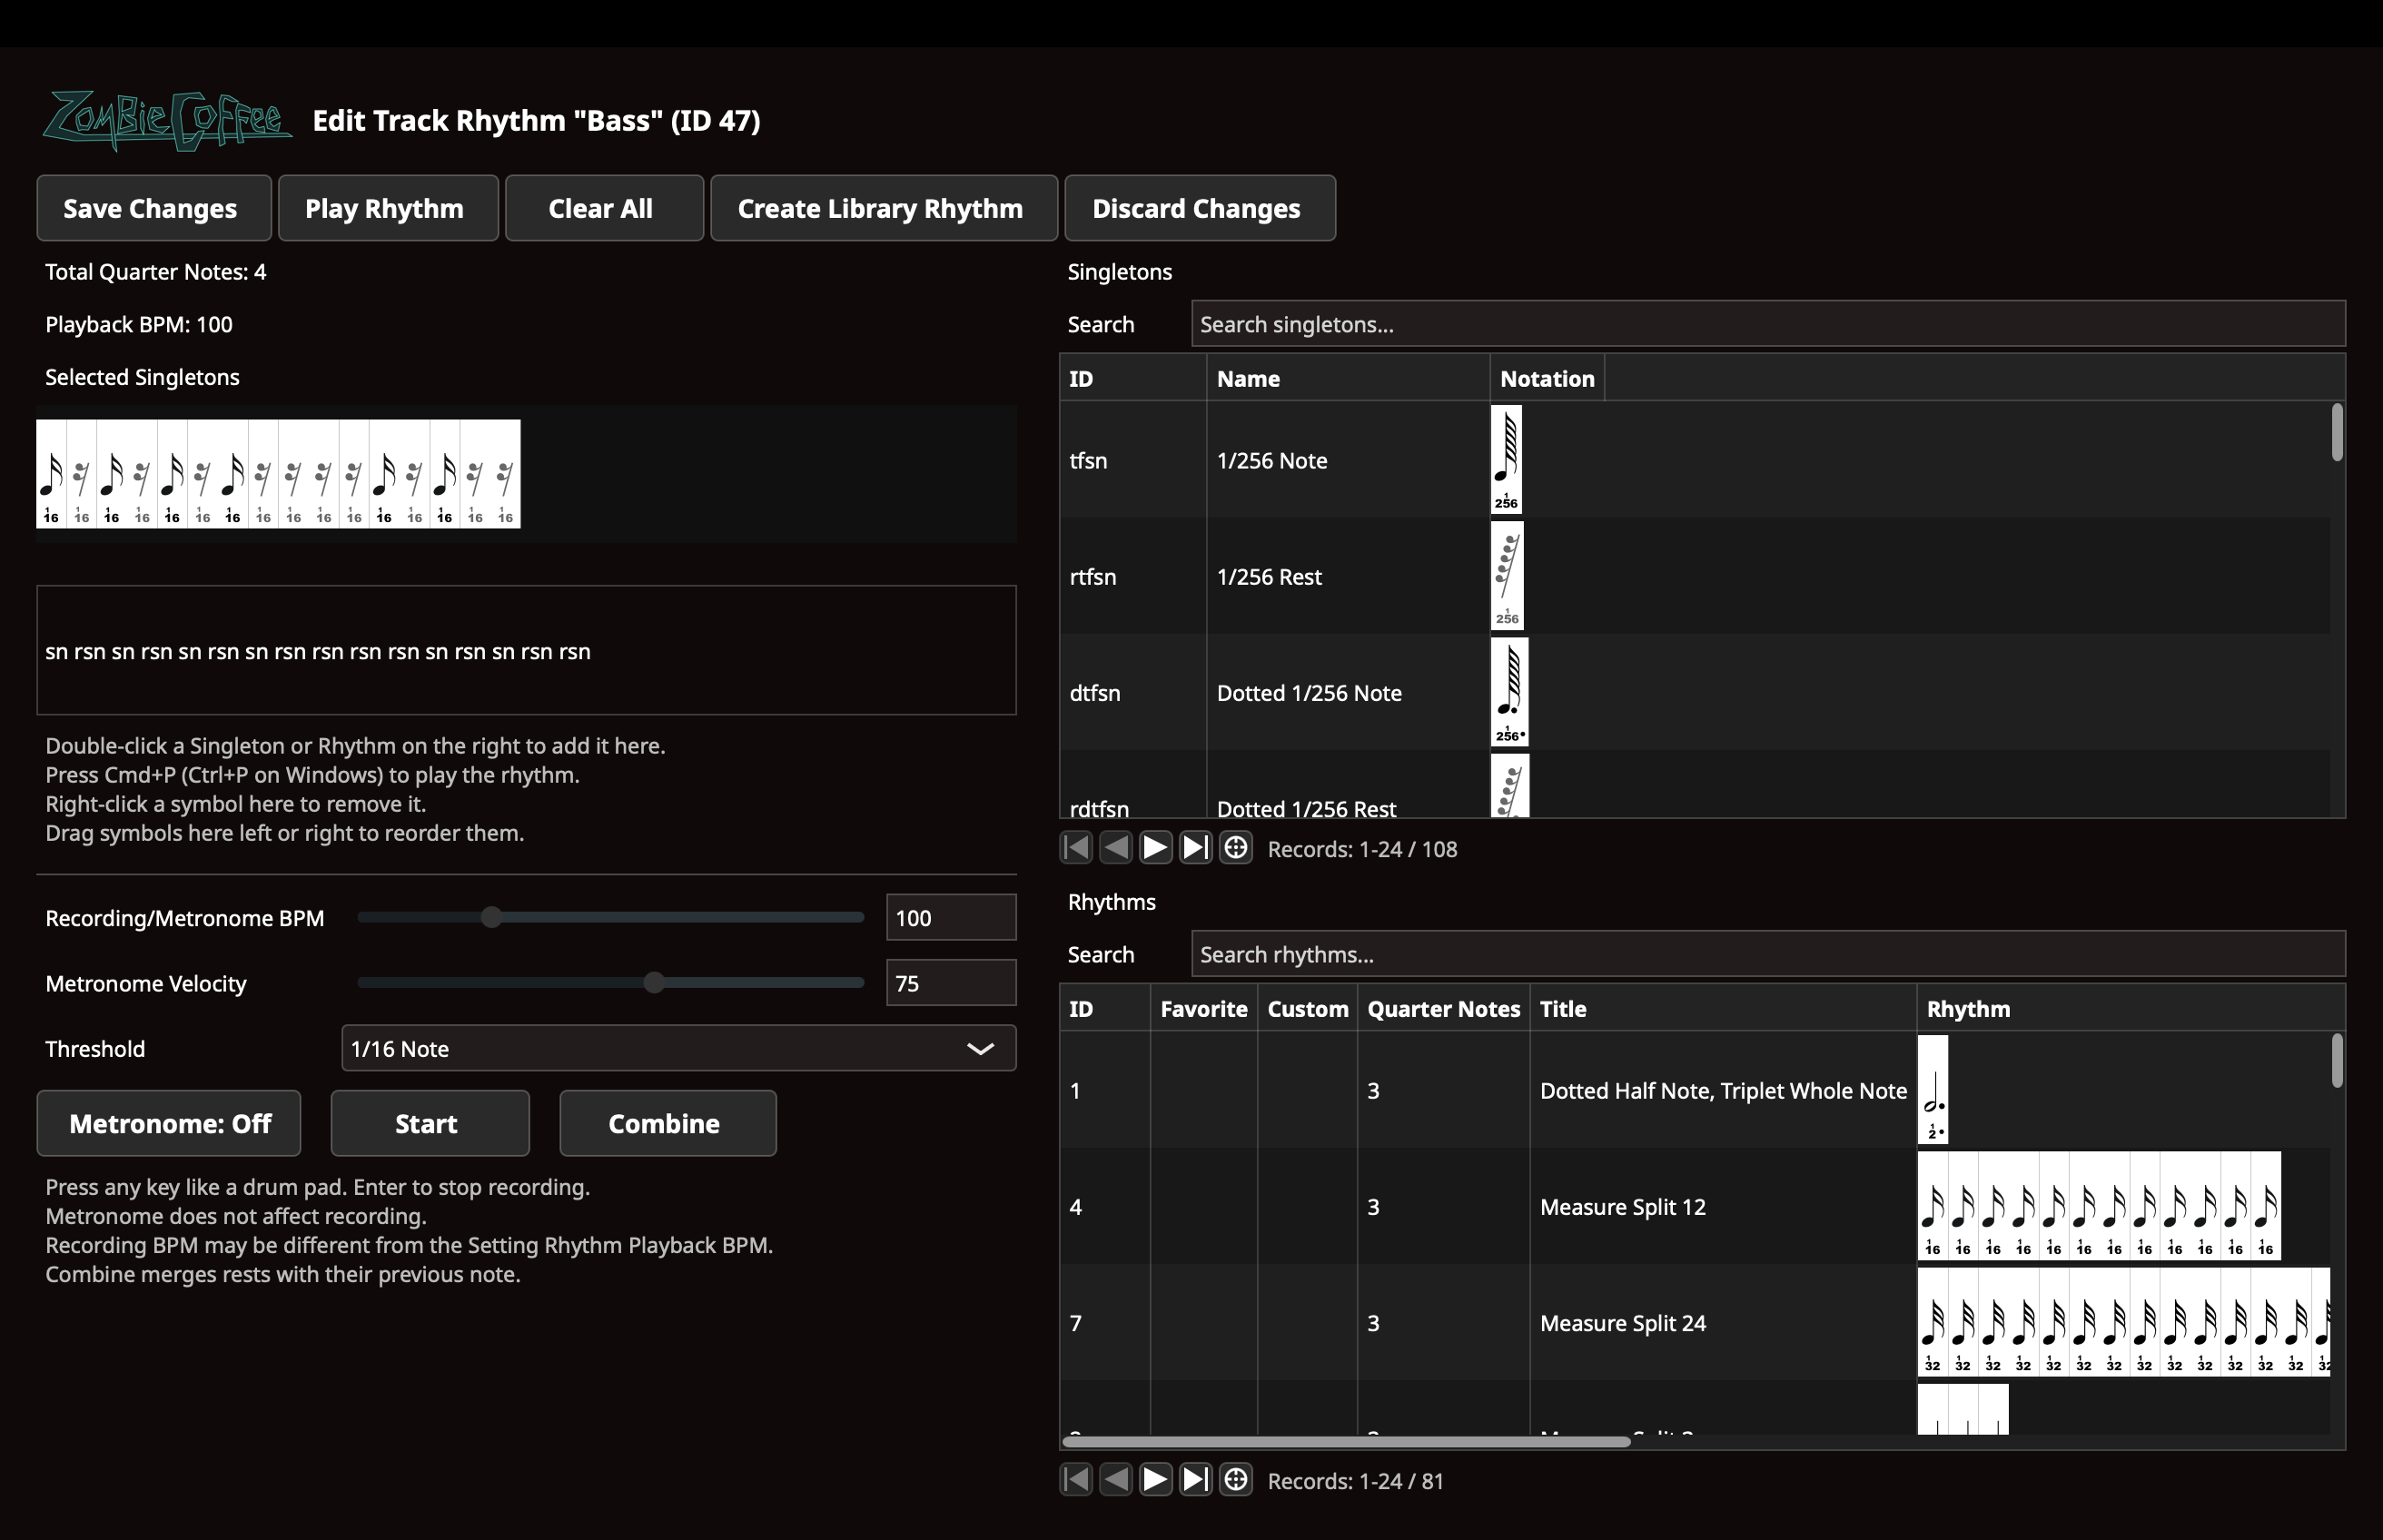Sort Singletons by the Notation column header
The image size is (2383, 1540).
pos(1547,378)
